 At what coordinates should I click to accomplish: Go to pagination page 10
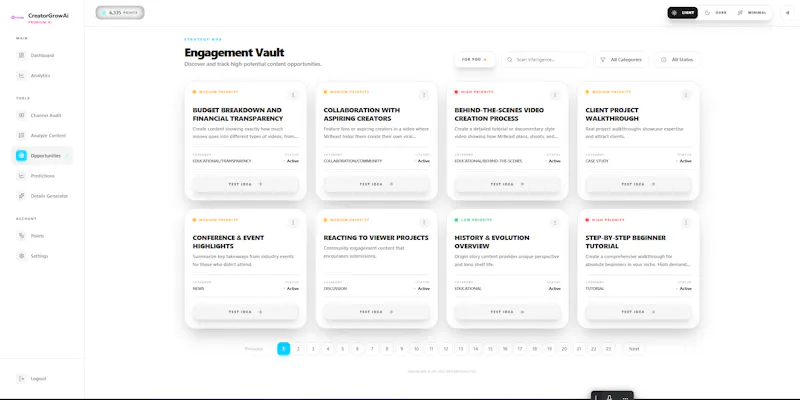[416, 349]
